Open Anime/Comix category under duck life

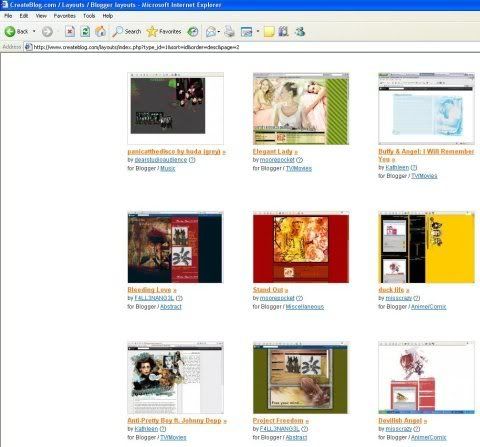pos(428,307)
